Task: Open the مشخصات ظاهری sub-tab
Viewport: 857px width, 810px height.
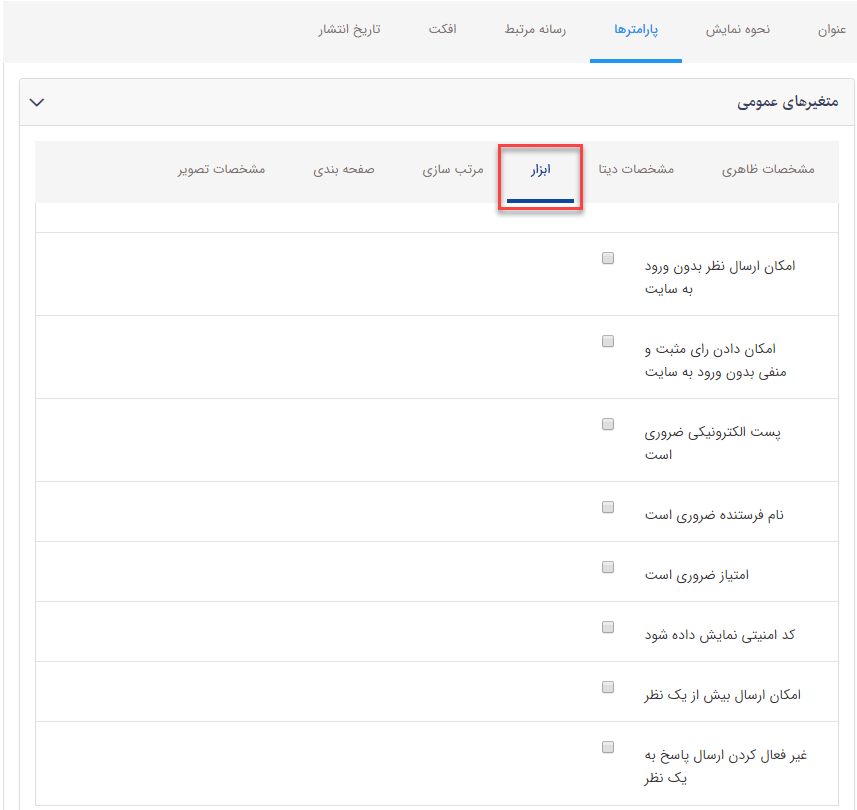Action: pyautogui.click(x=768, y=170)
